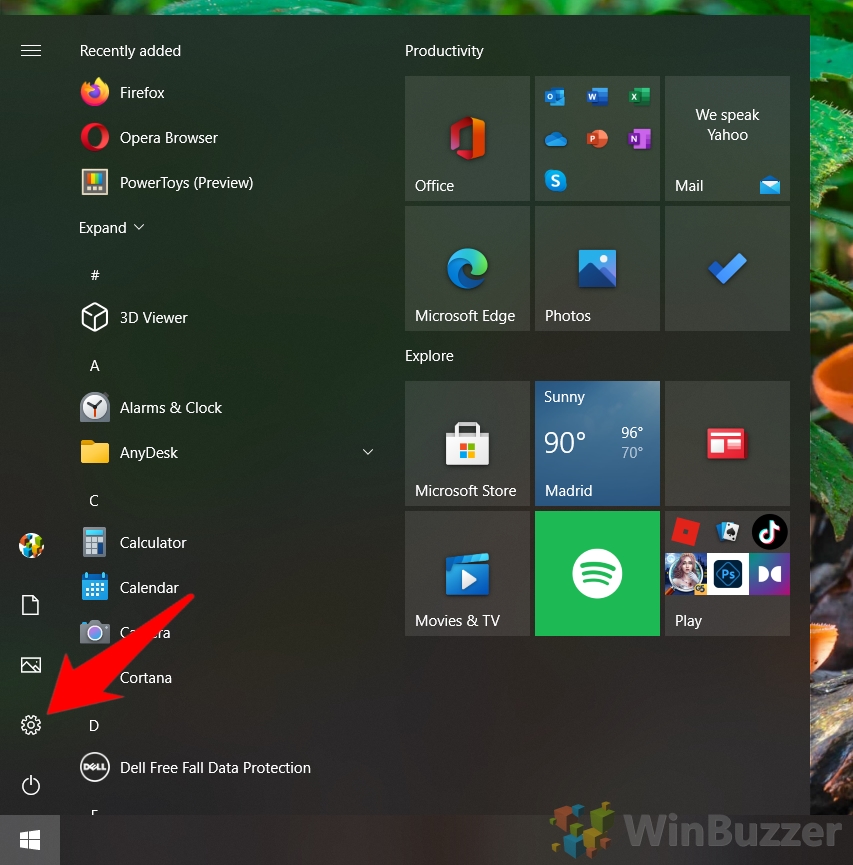Click the Productivity group title
This screenshot has width=853, height=865.
point(444,51)
